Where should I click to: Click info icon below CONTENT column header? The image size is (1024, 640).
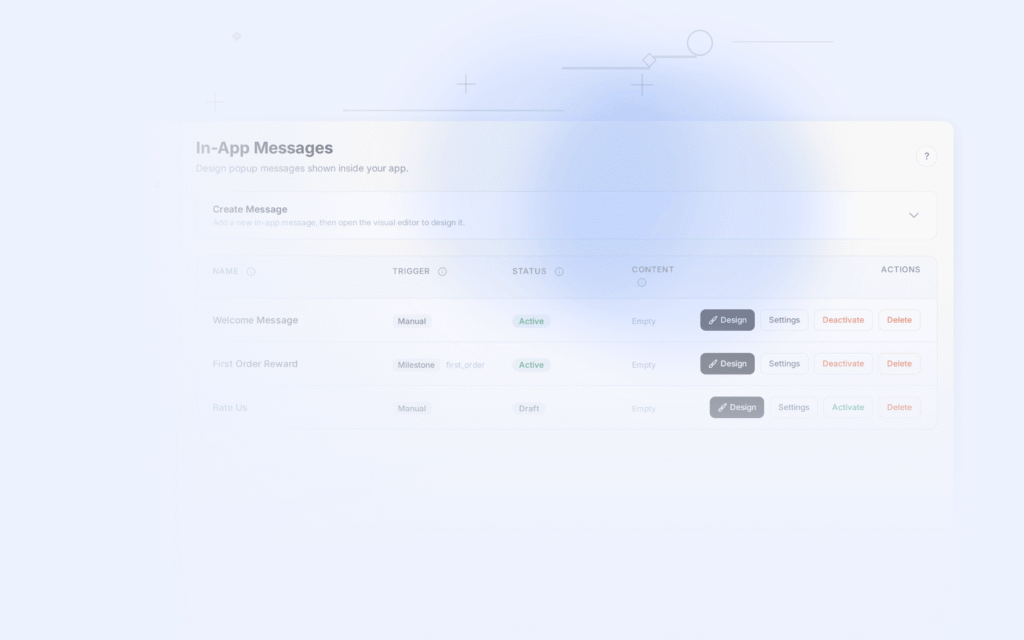(x=642, y=283)
